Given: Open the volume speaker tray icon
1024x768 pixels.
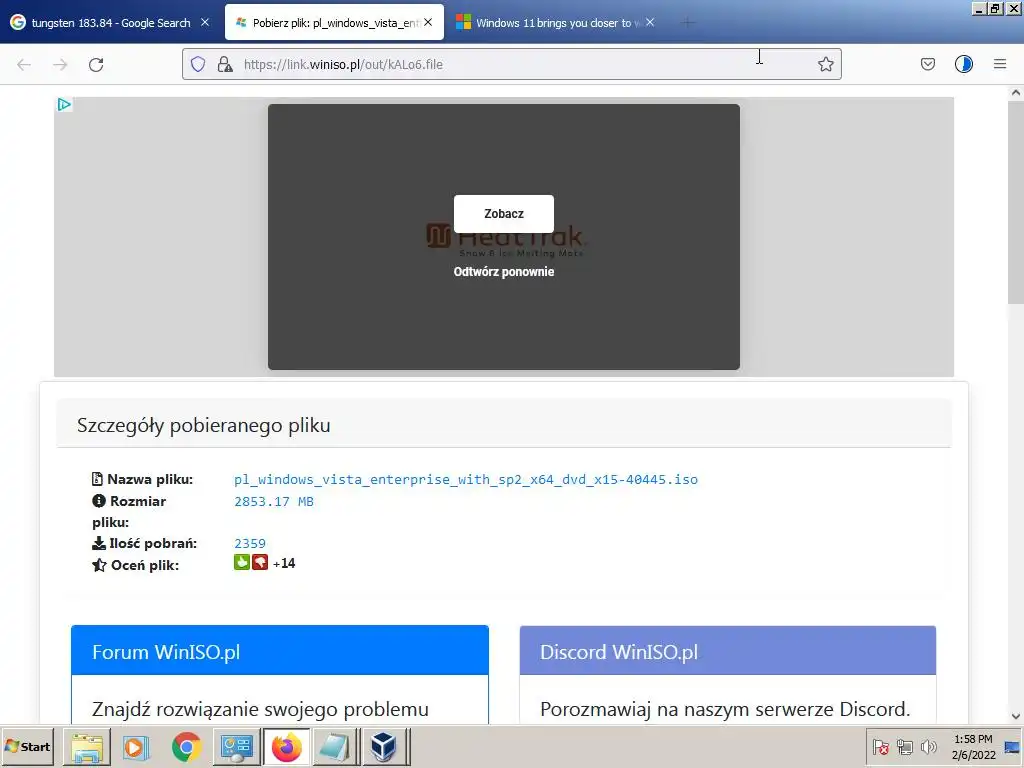Looking at the screenshot, I should 928,747.
